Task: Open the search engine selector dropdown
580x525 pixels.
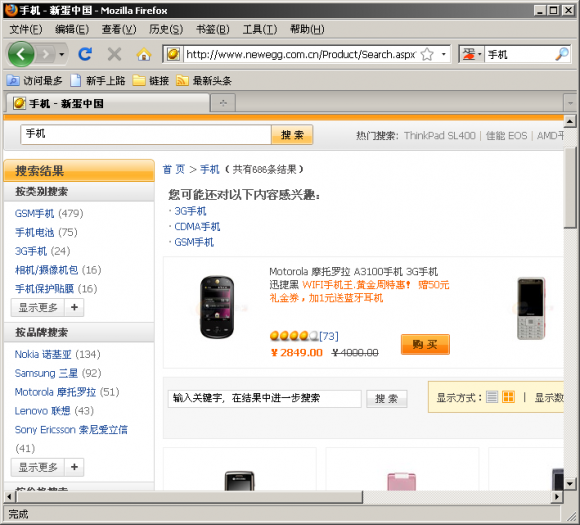Action: [472, 54]
